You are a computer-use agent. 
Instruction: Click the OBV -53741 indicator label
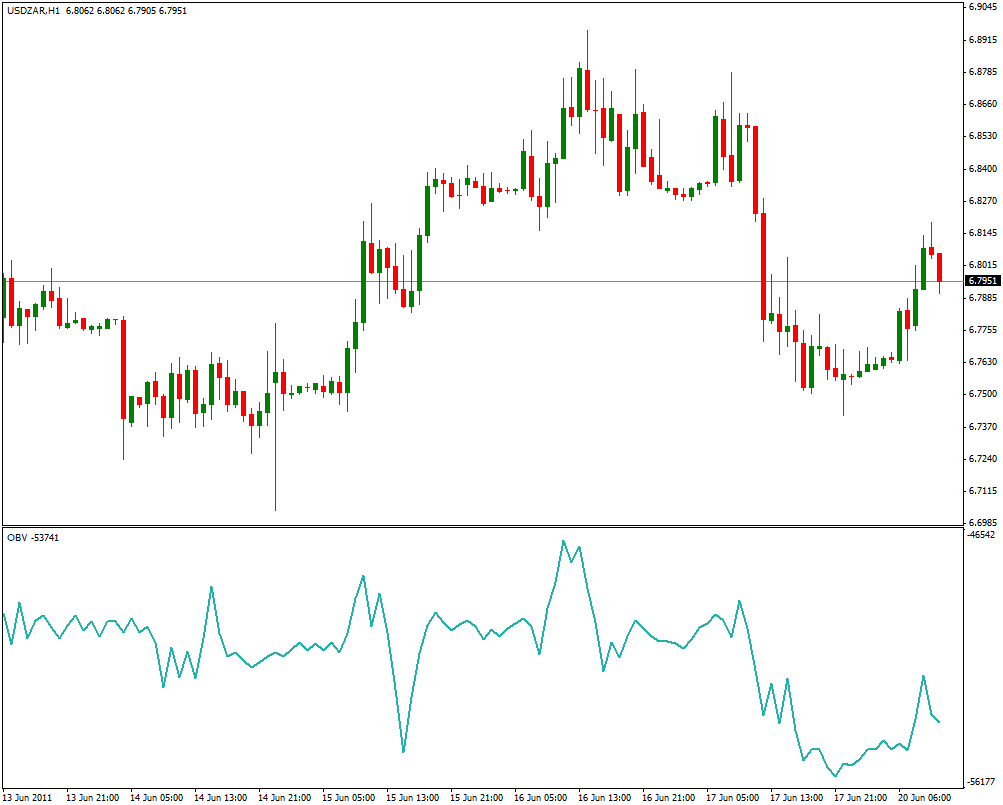pyautogui.click(x=33, y=538)
